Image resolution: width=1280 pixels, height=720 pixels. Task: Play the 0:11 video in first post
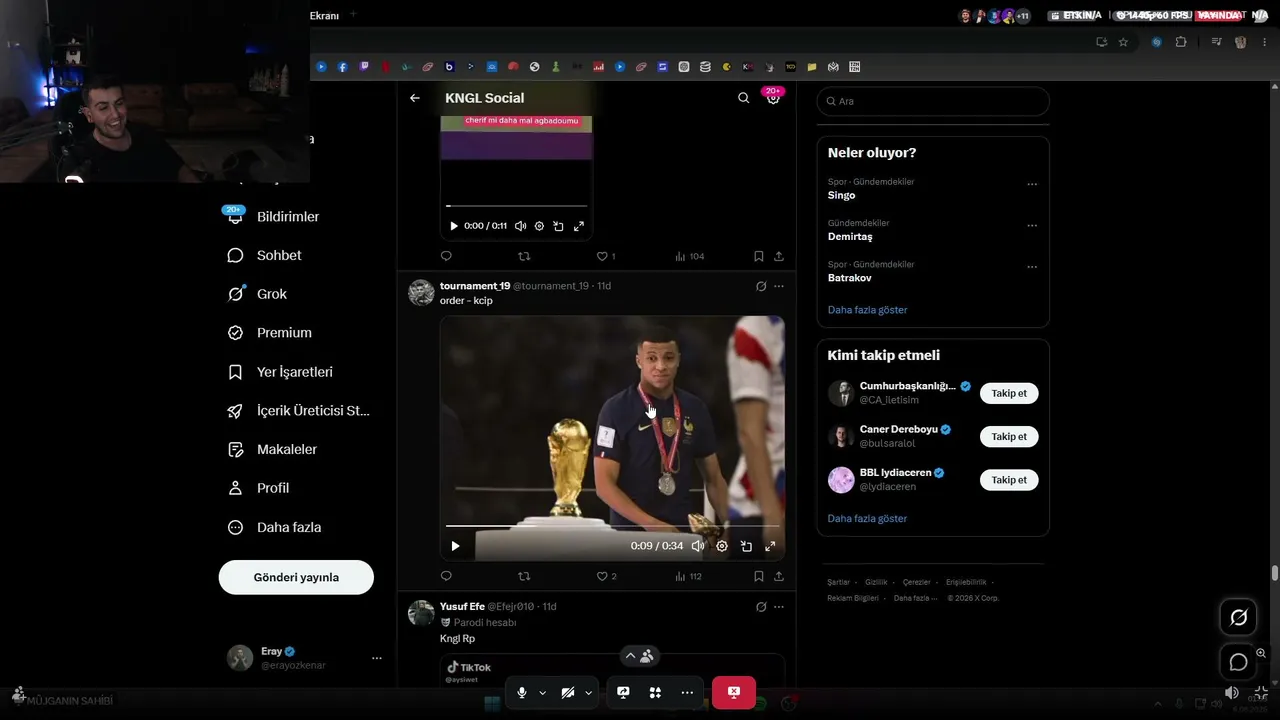point(454,226)
